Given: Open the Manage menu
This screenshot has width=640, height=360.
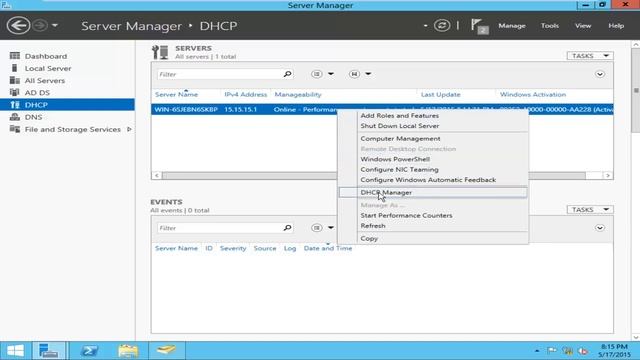Looking at the screenshot, I should pos(511,26).
